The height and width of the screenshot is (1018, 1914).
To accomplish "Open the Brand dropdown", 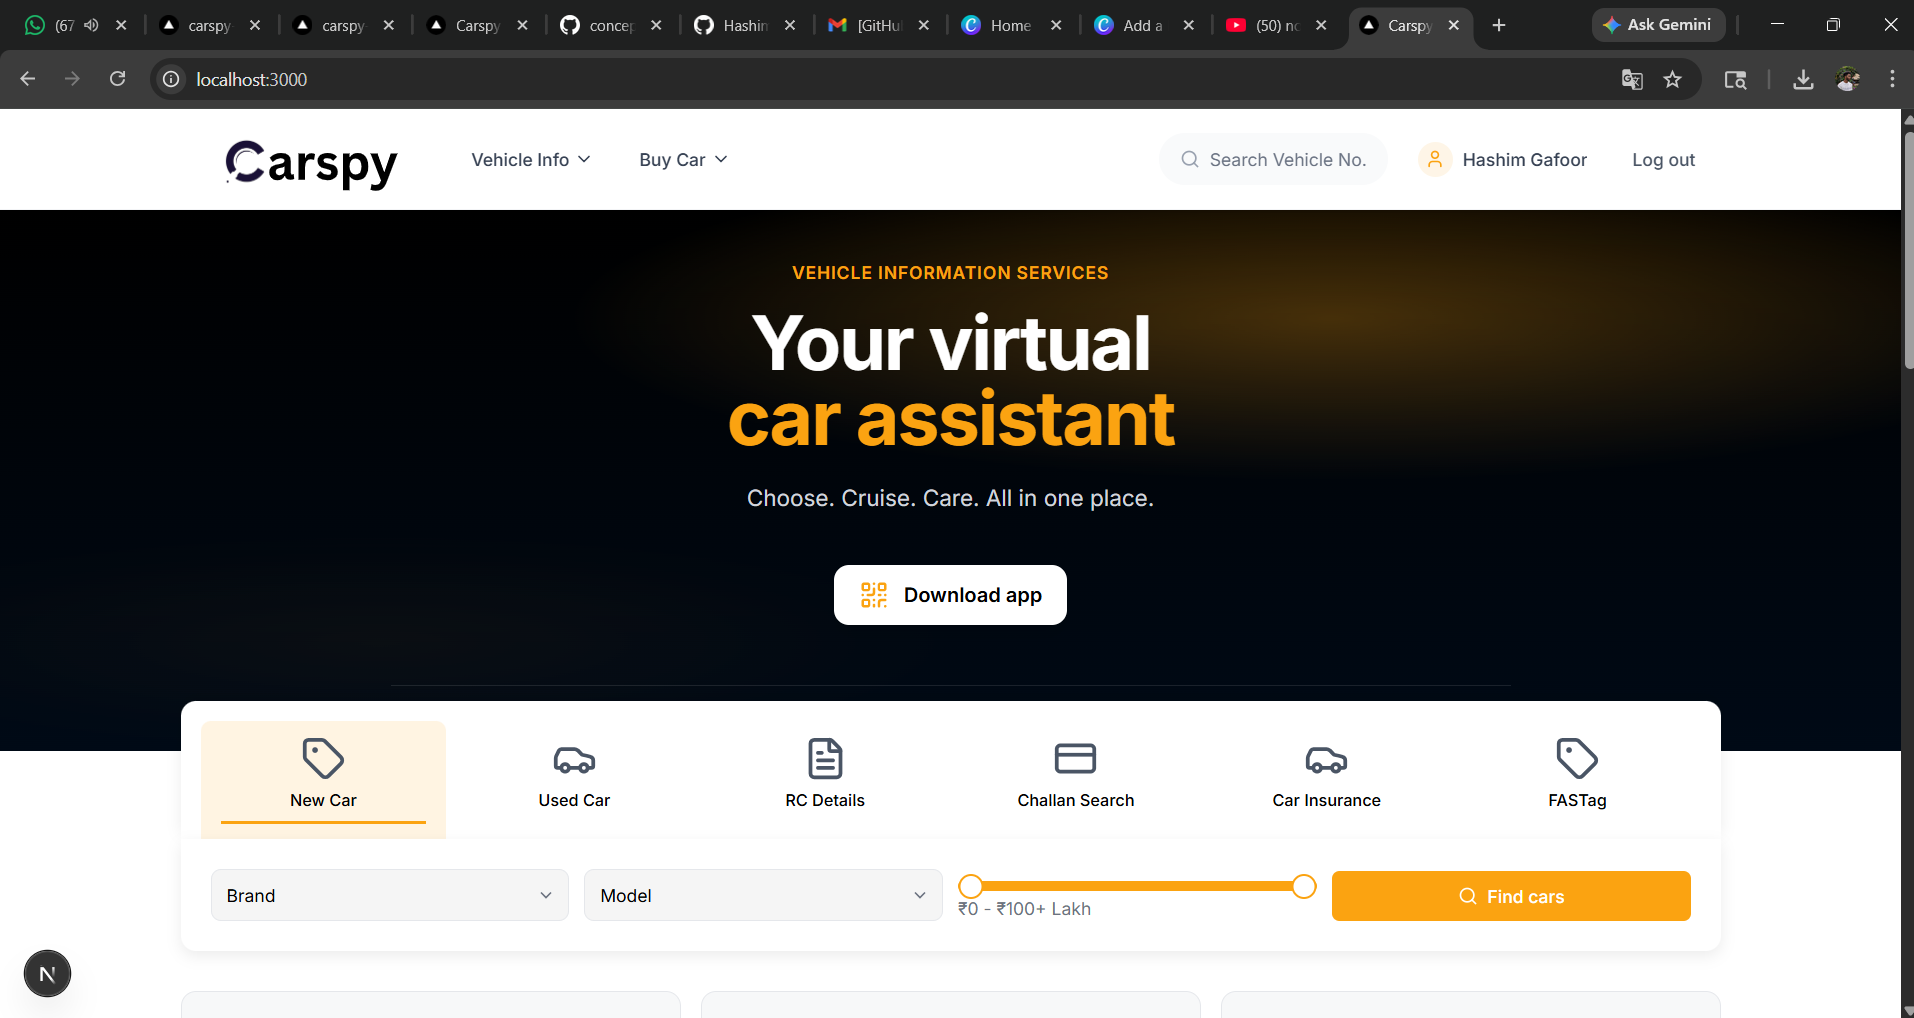I will [390, 895].
